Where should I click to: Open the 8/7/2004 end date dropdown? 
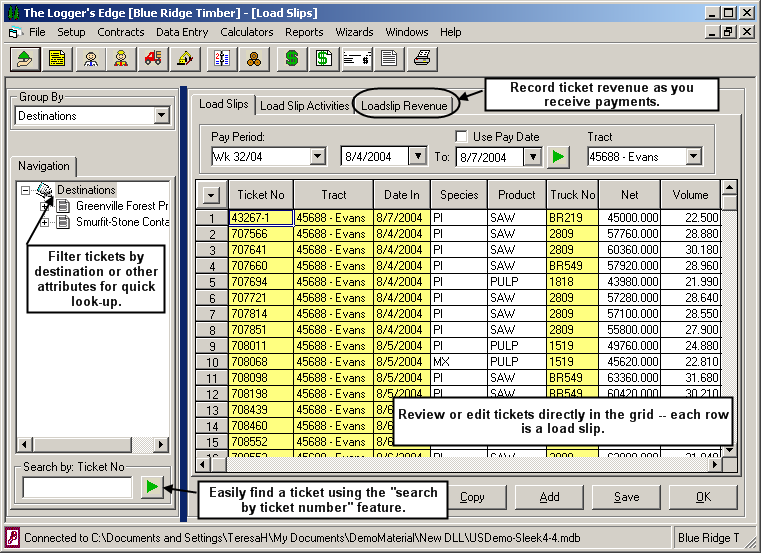pyautogui.click(x=533, y=157)
